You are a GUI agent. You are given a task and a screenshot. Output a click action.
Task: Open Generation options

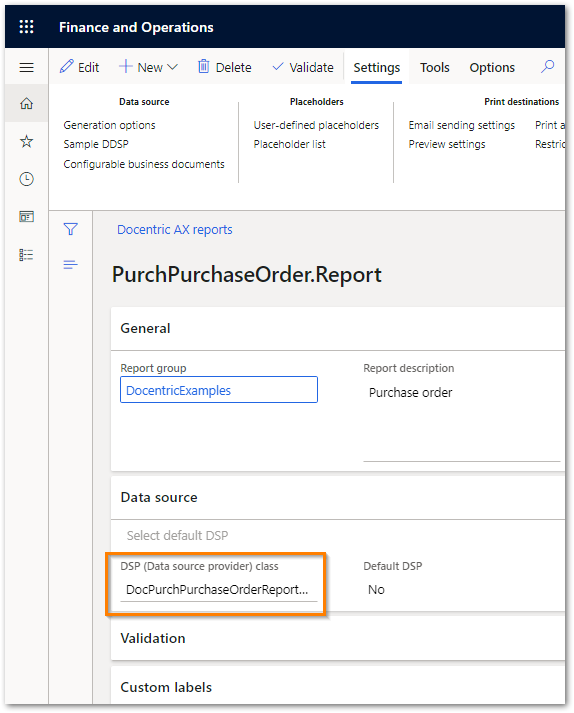click(x=109, y=125)
